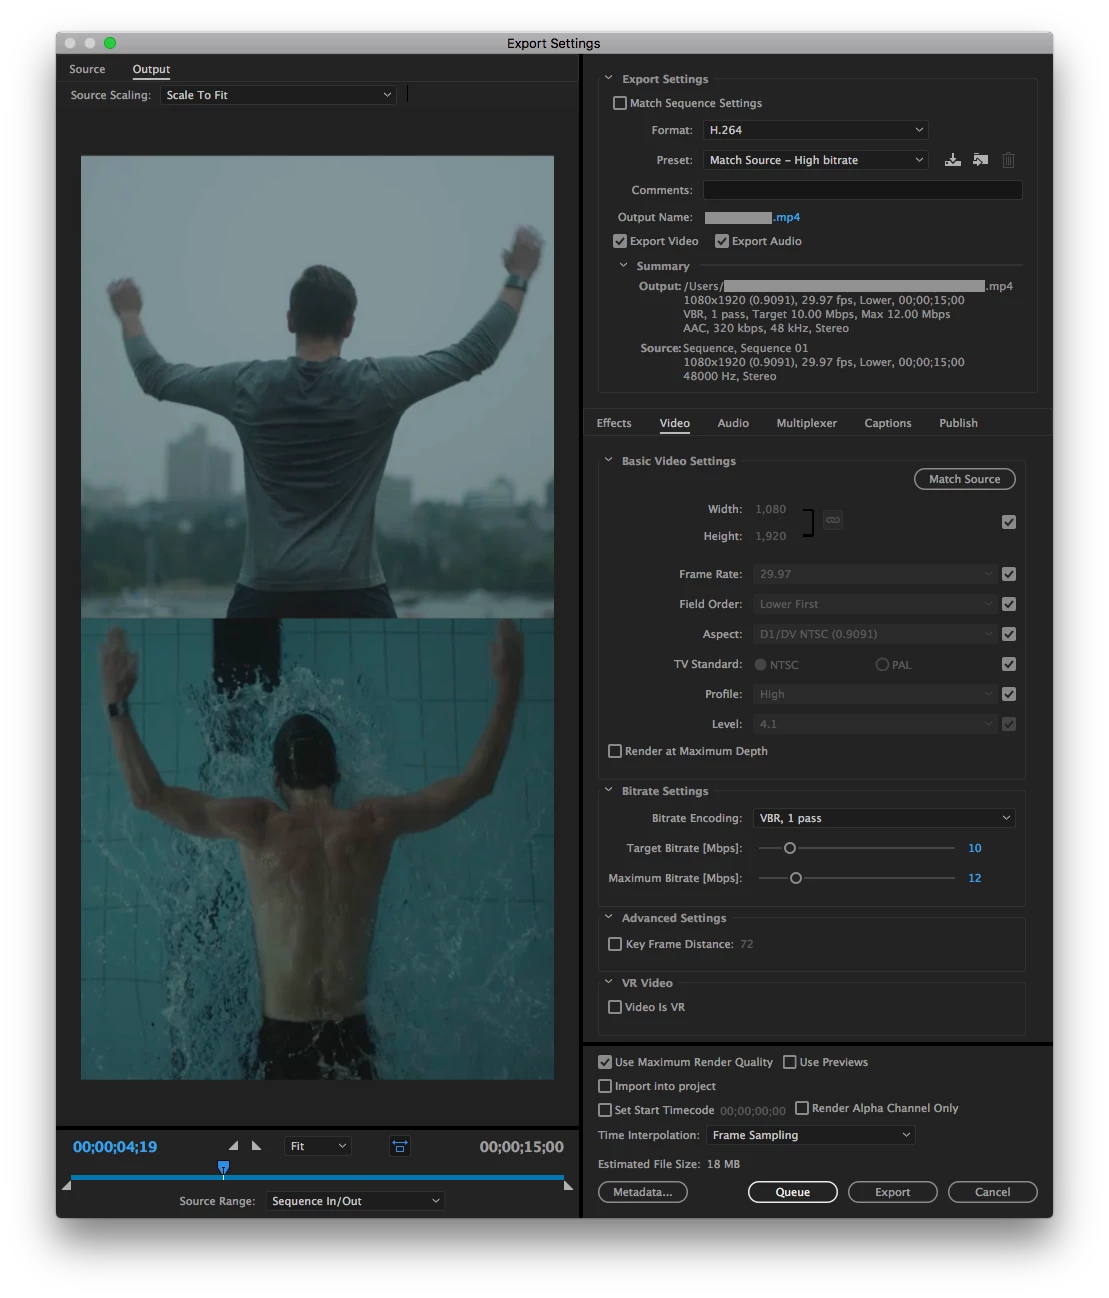Click the Set In Point triangle icon
The width and height of the screenshot is (1109, 1298).
233,1146
